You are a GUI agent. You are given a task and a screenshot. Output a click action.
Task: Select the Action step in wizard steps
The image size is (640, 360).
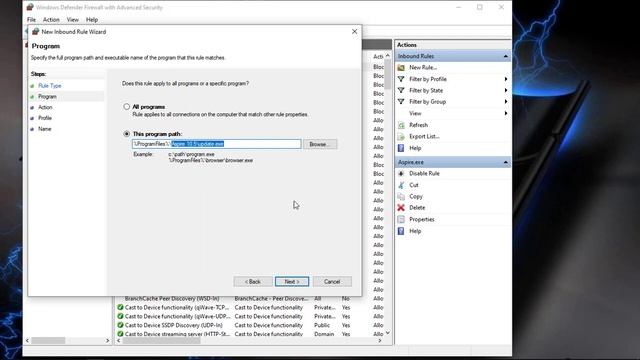click(x=45, y=107)
